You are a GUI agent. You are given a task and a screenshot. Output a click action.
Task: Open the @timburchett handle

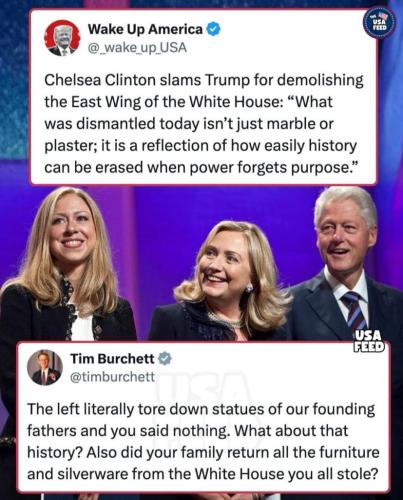[112, 377]
